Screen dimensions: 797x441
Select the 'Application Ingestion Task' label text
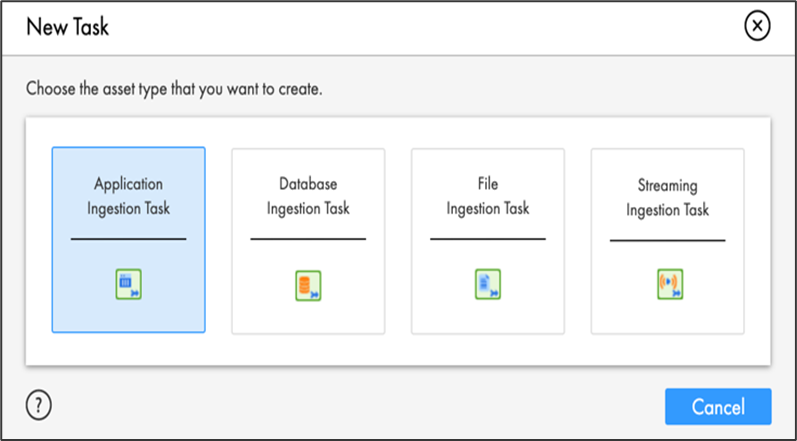pyautogui.click(x=129, y=196)
